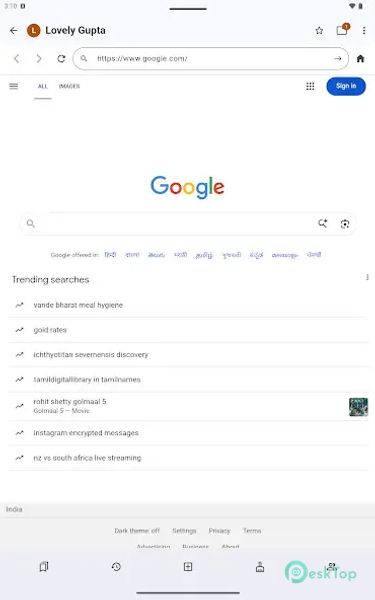Open history icon in bottom bar
The height and width of the screenshot is (600, 375).
click(116, 566)
